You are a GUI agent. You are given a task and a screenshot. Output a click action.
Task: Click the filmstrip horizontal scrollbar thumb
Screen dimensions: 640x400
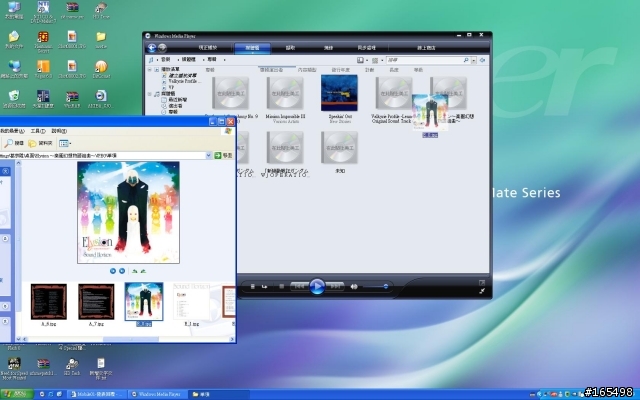[x=131, y=339]
